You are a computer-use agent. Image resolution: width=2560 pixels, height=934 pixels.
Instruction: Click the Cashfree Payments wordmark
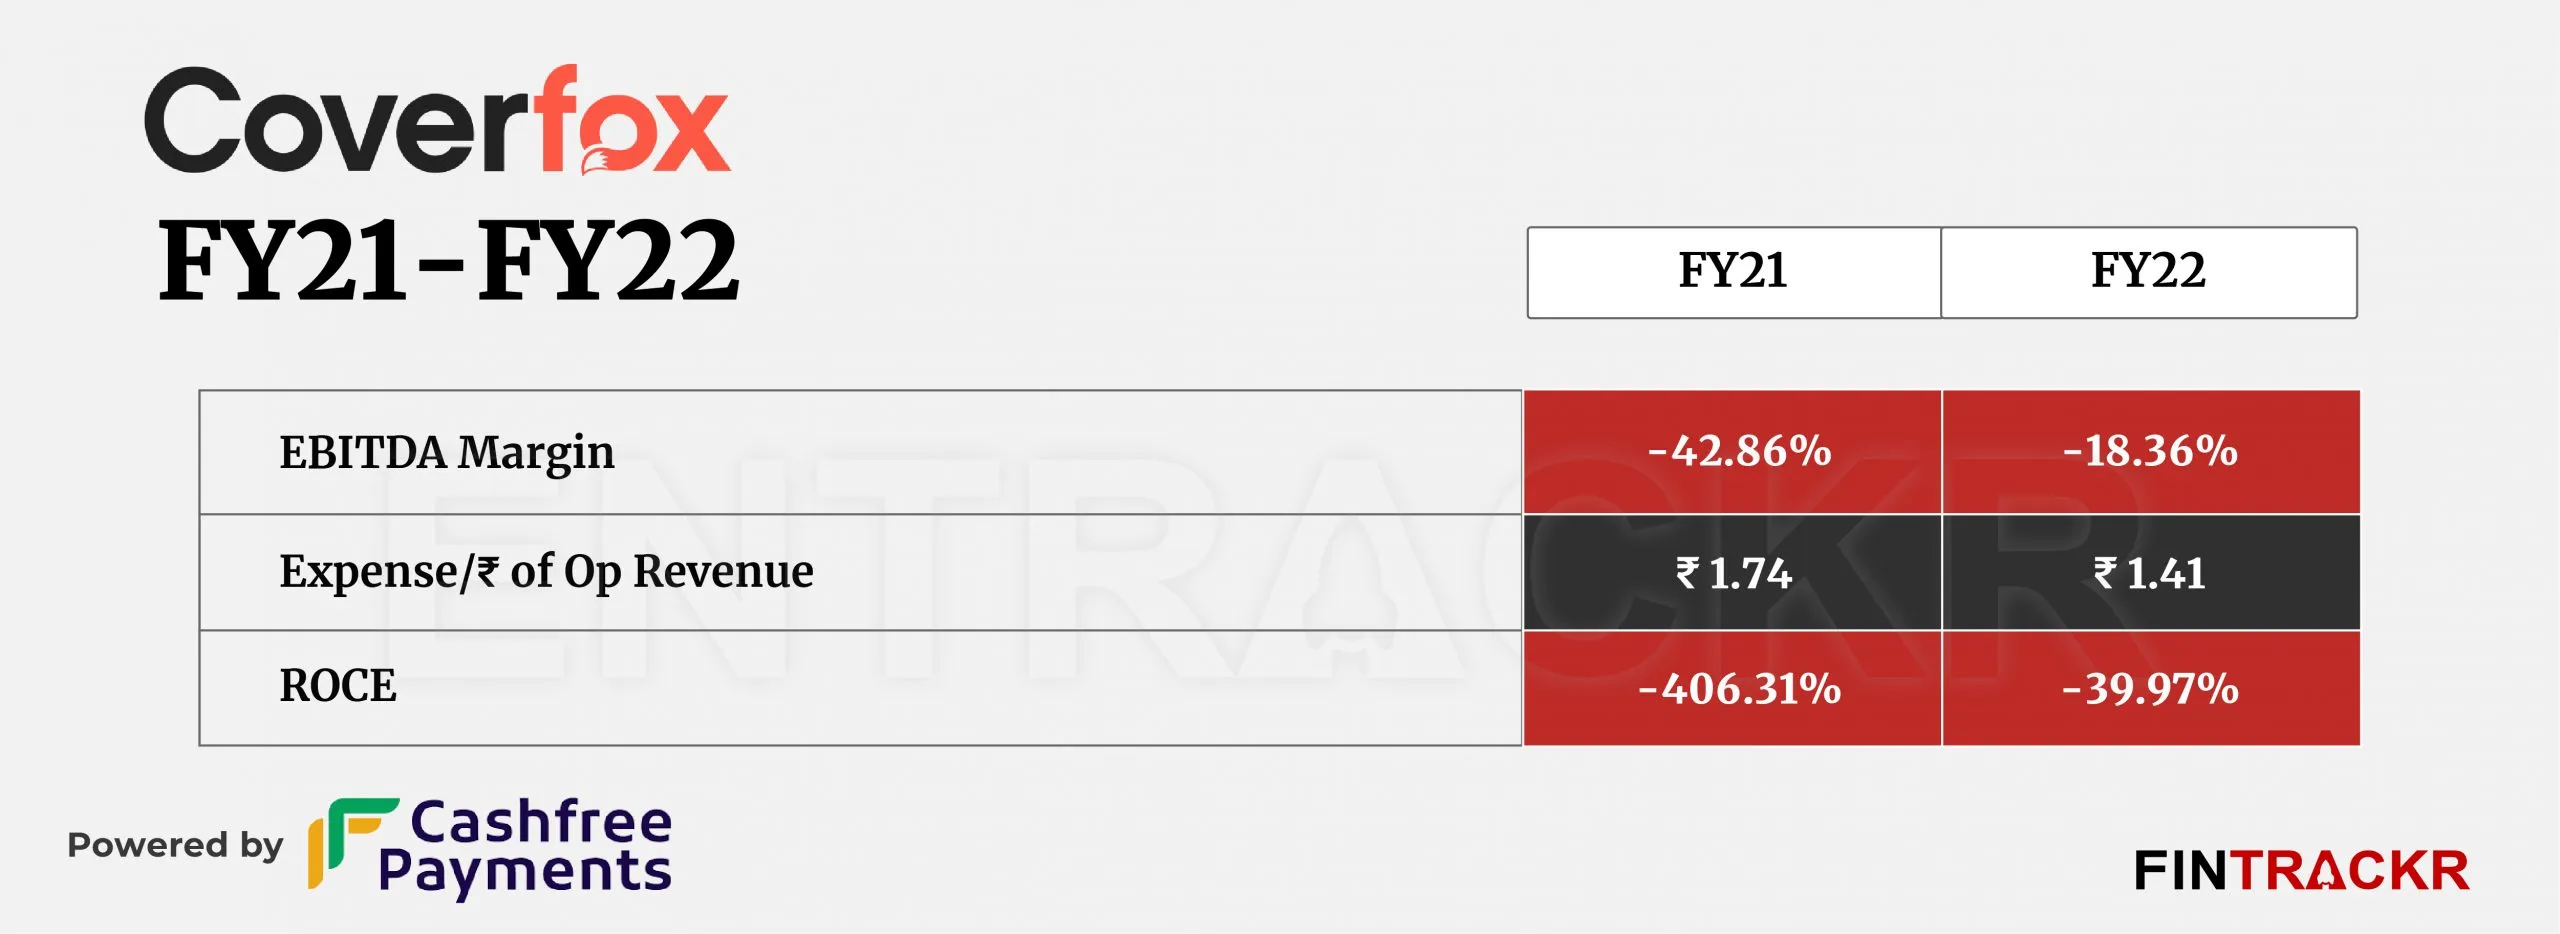coord(525,848)
